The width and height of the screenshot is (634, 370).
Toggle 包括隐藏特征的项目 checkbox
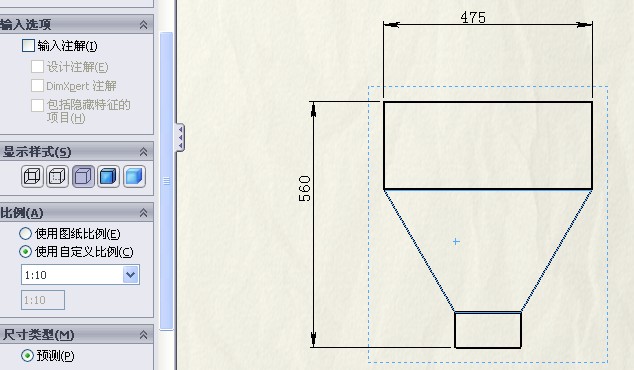[38, 105]
